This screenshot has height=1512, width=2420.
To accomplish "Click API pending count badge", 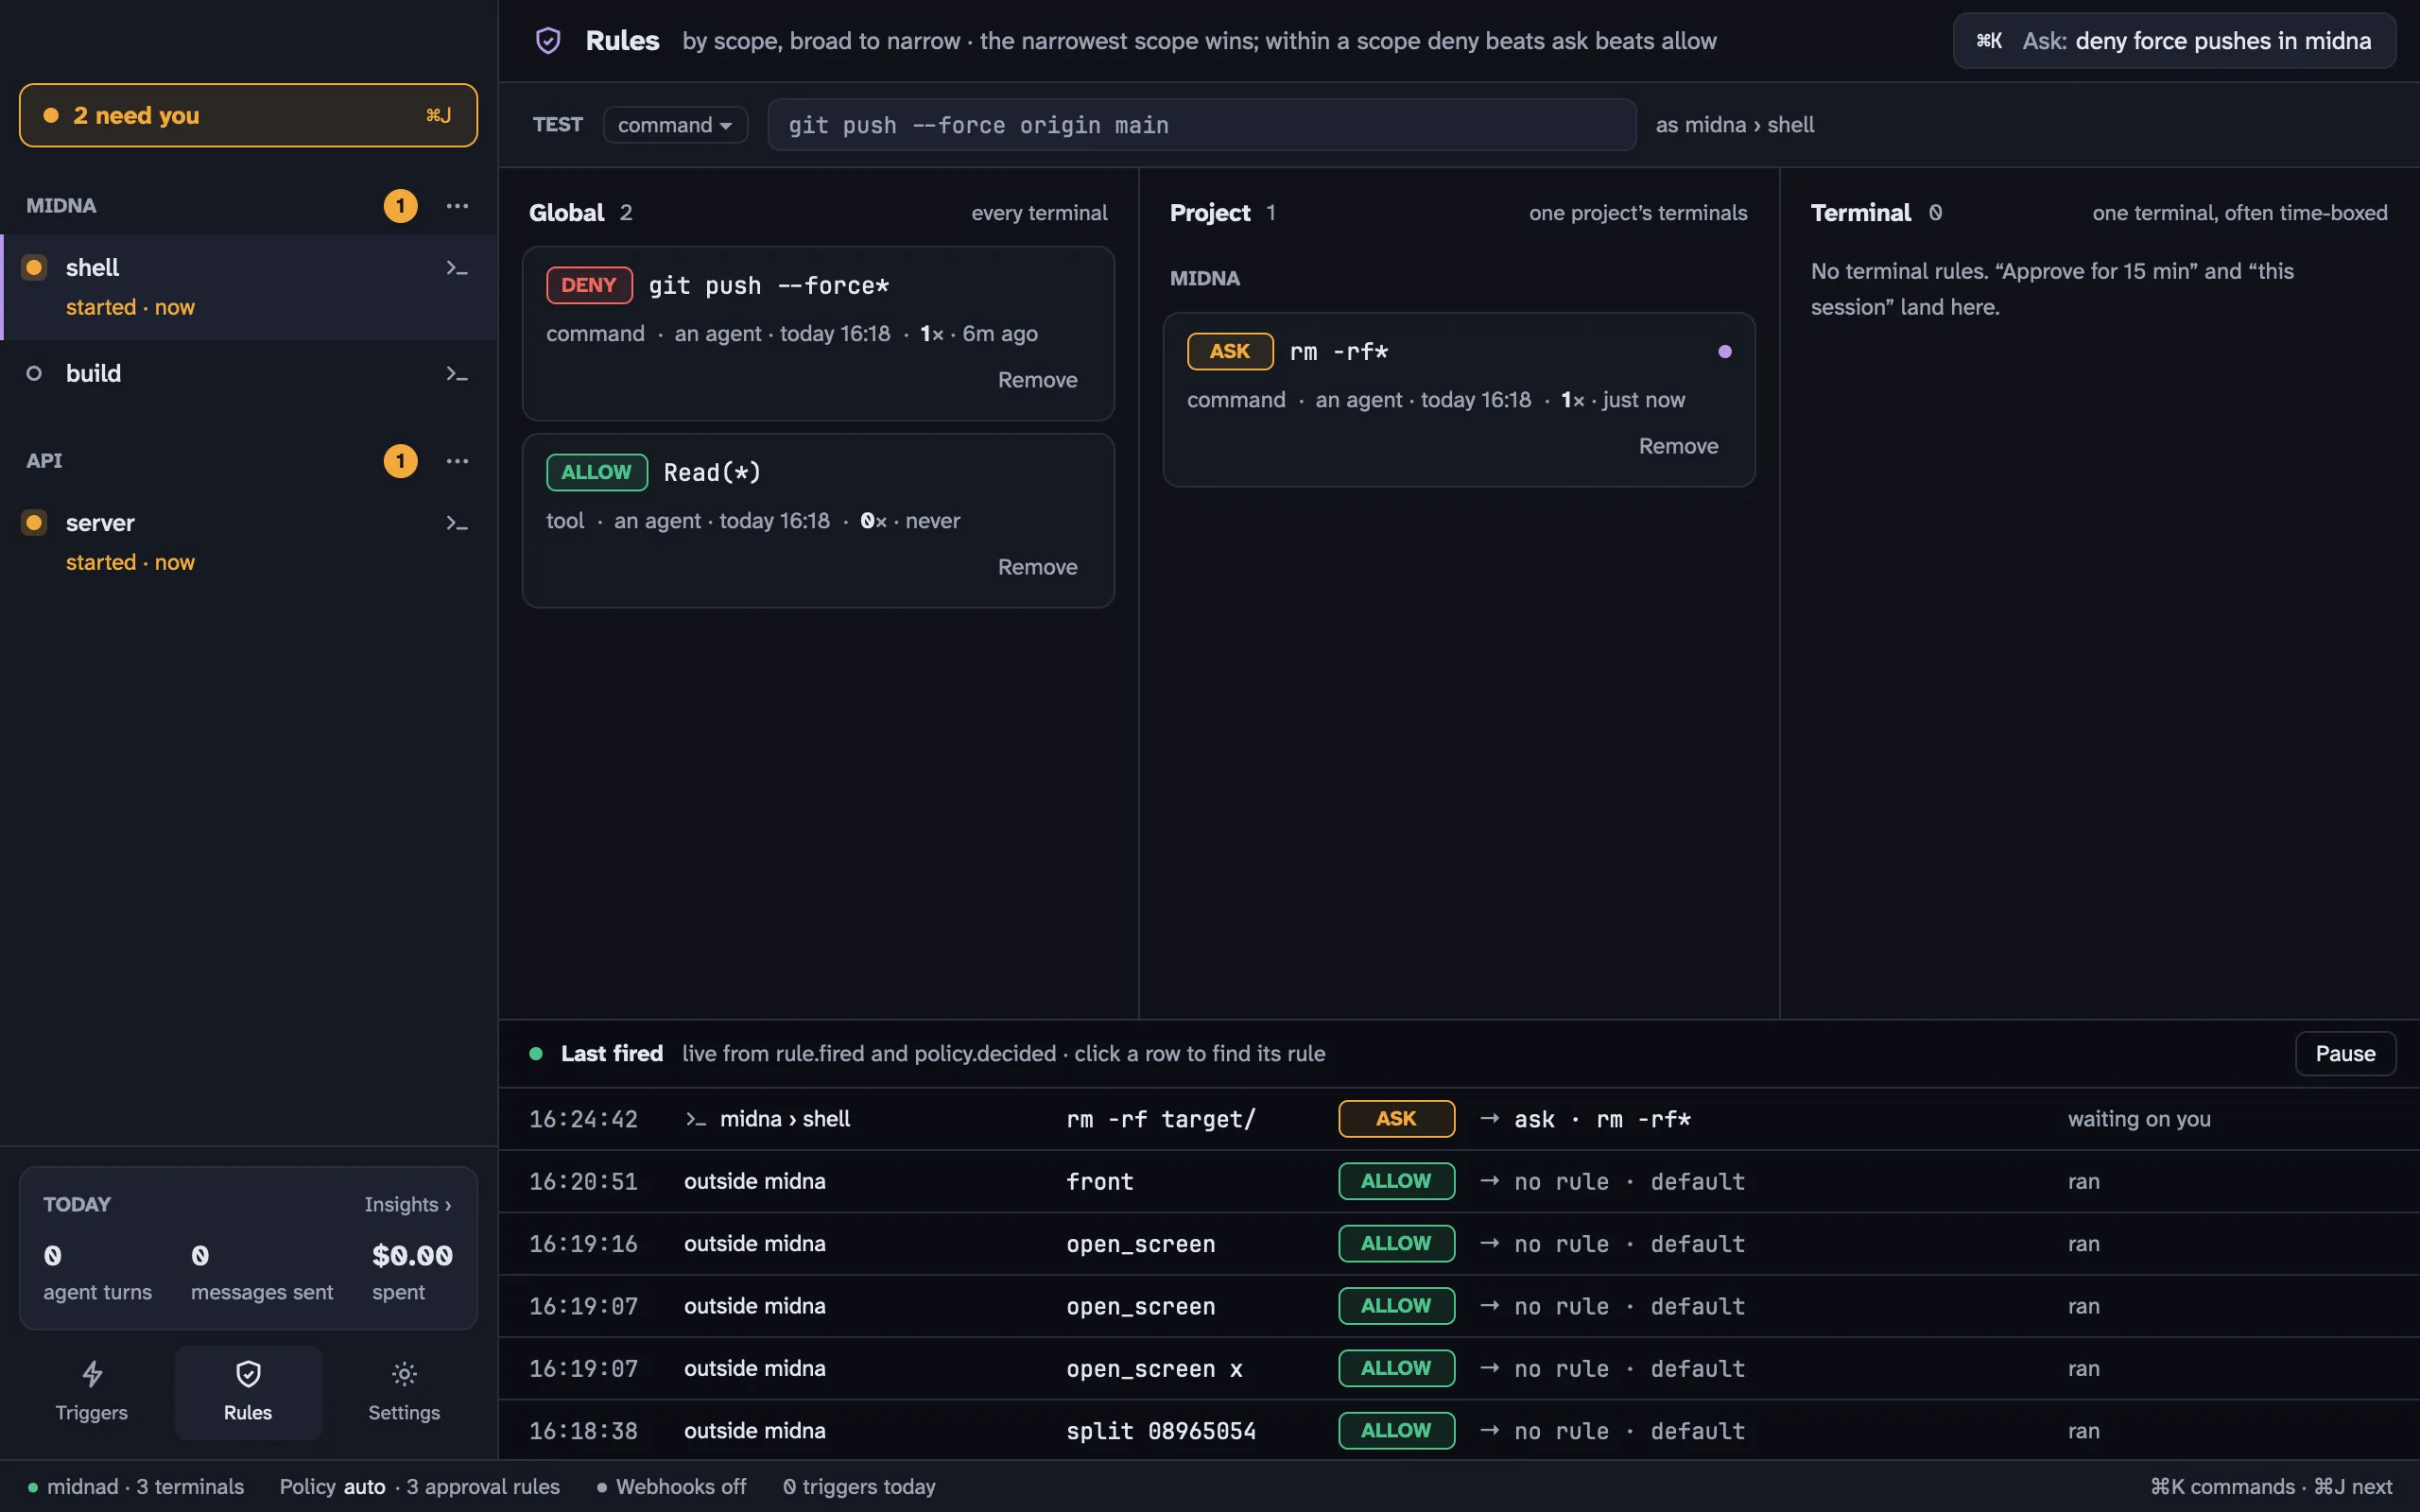I will coord(400,461).
